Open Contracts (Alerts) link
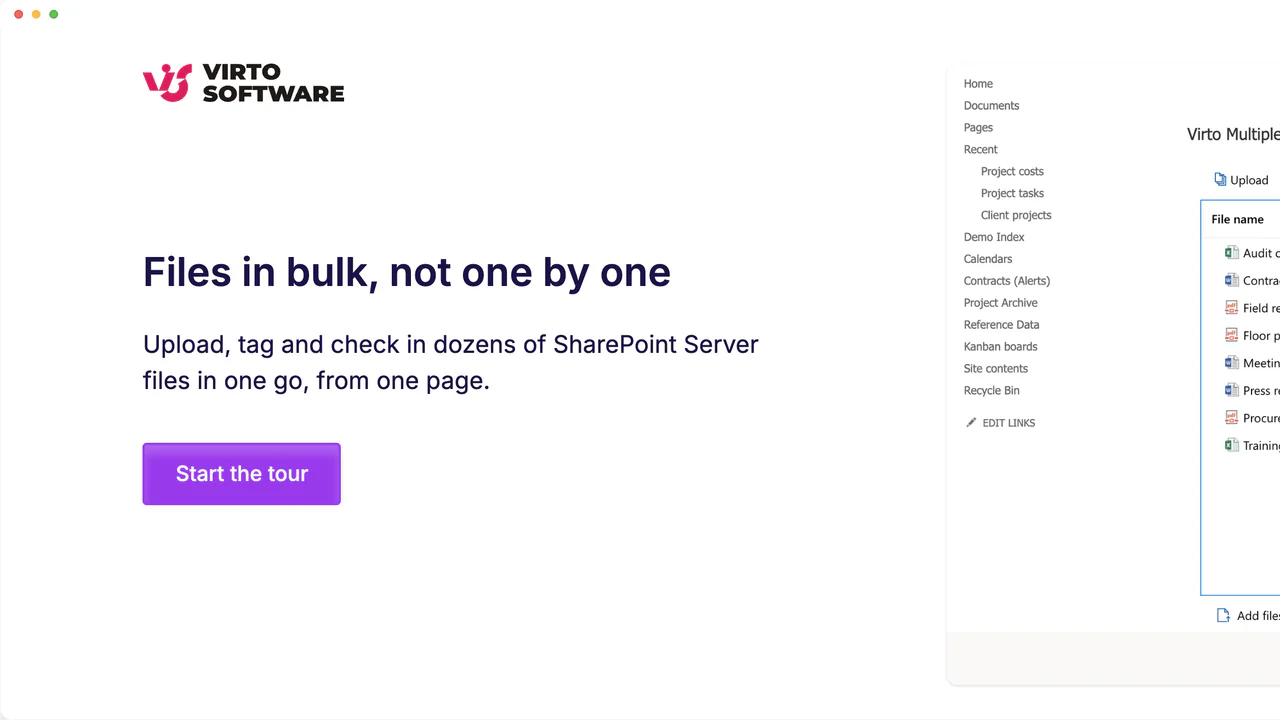The width and height of the screenshot is (1280, 720). [x=1007, y=282]
